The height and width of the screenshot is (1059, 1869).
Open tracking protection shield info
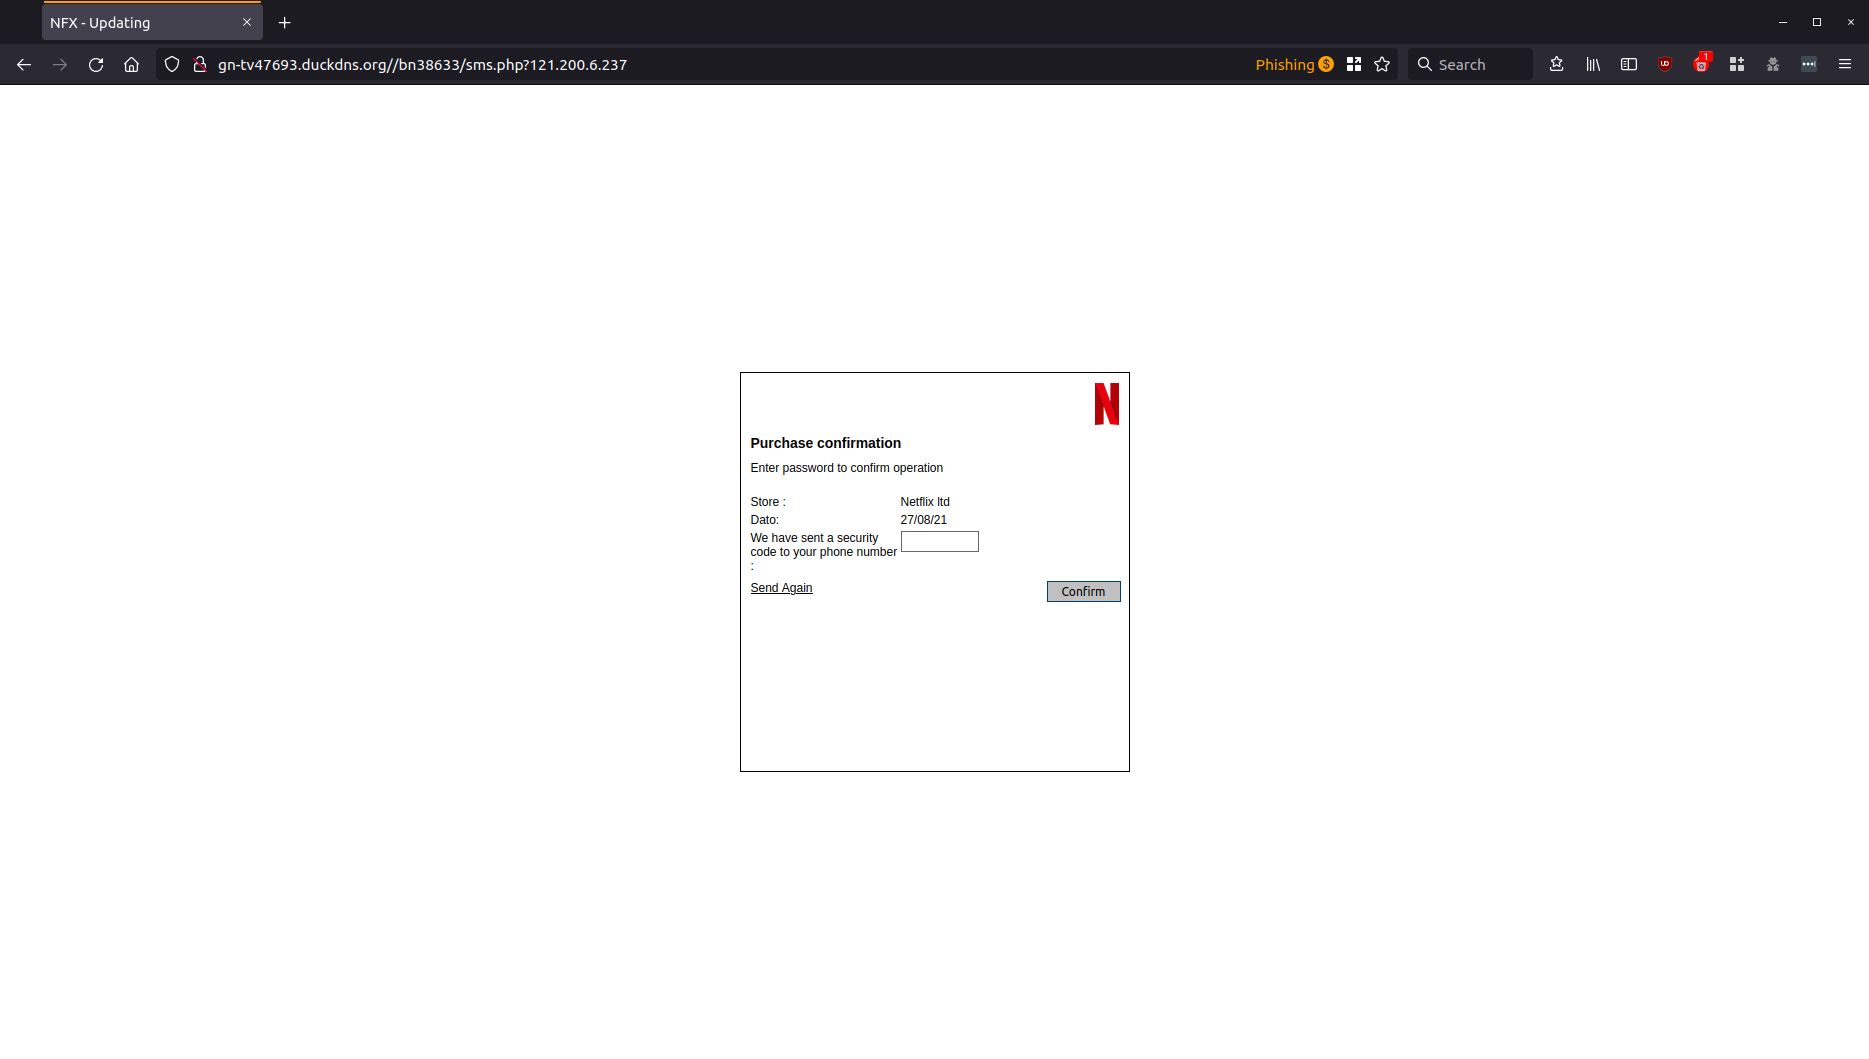[x=172, y=64]
